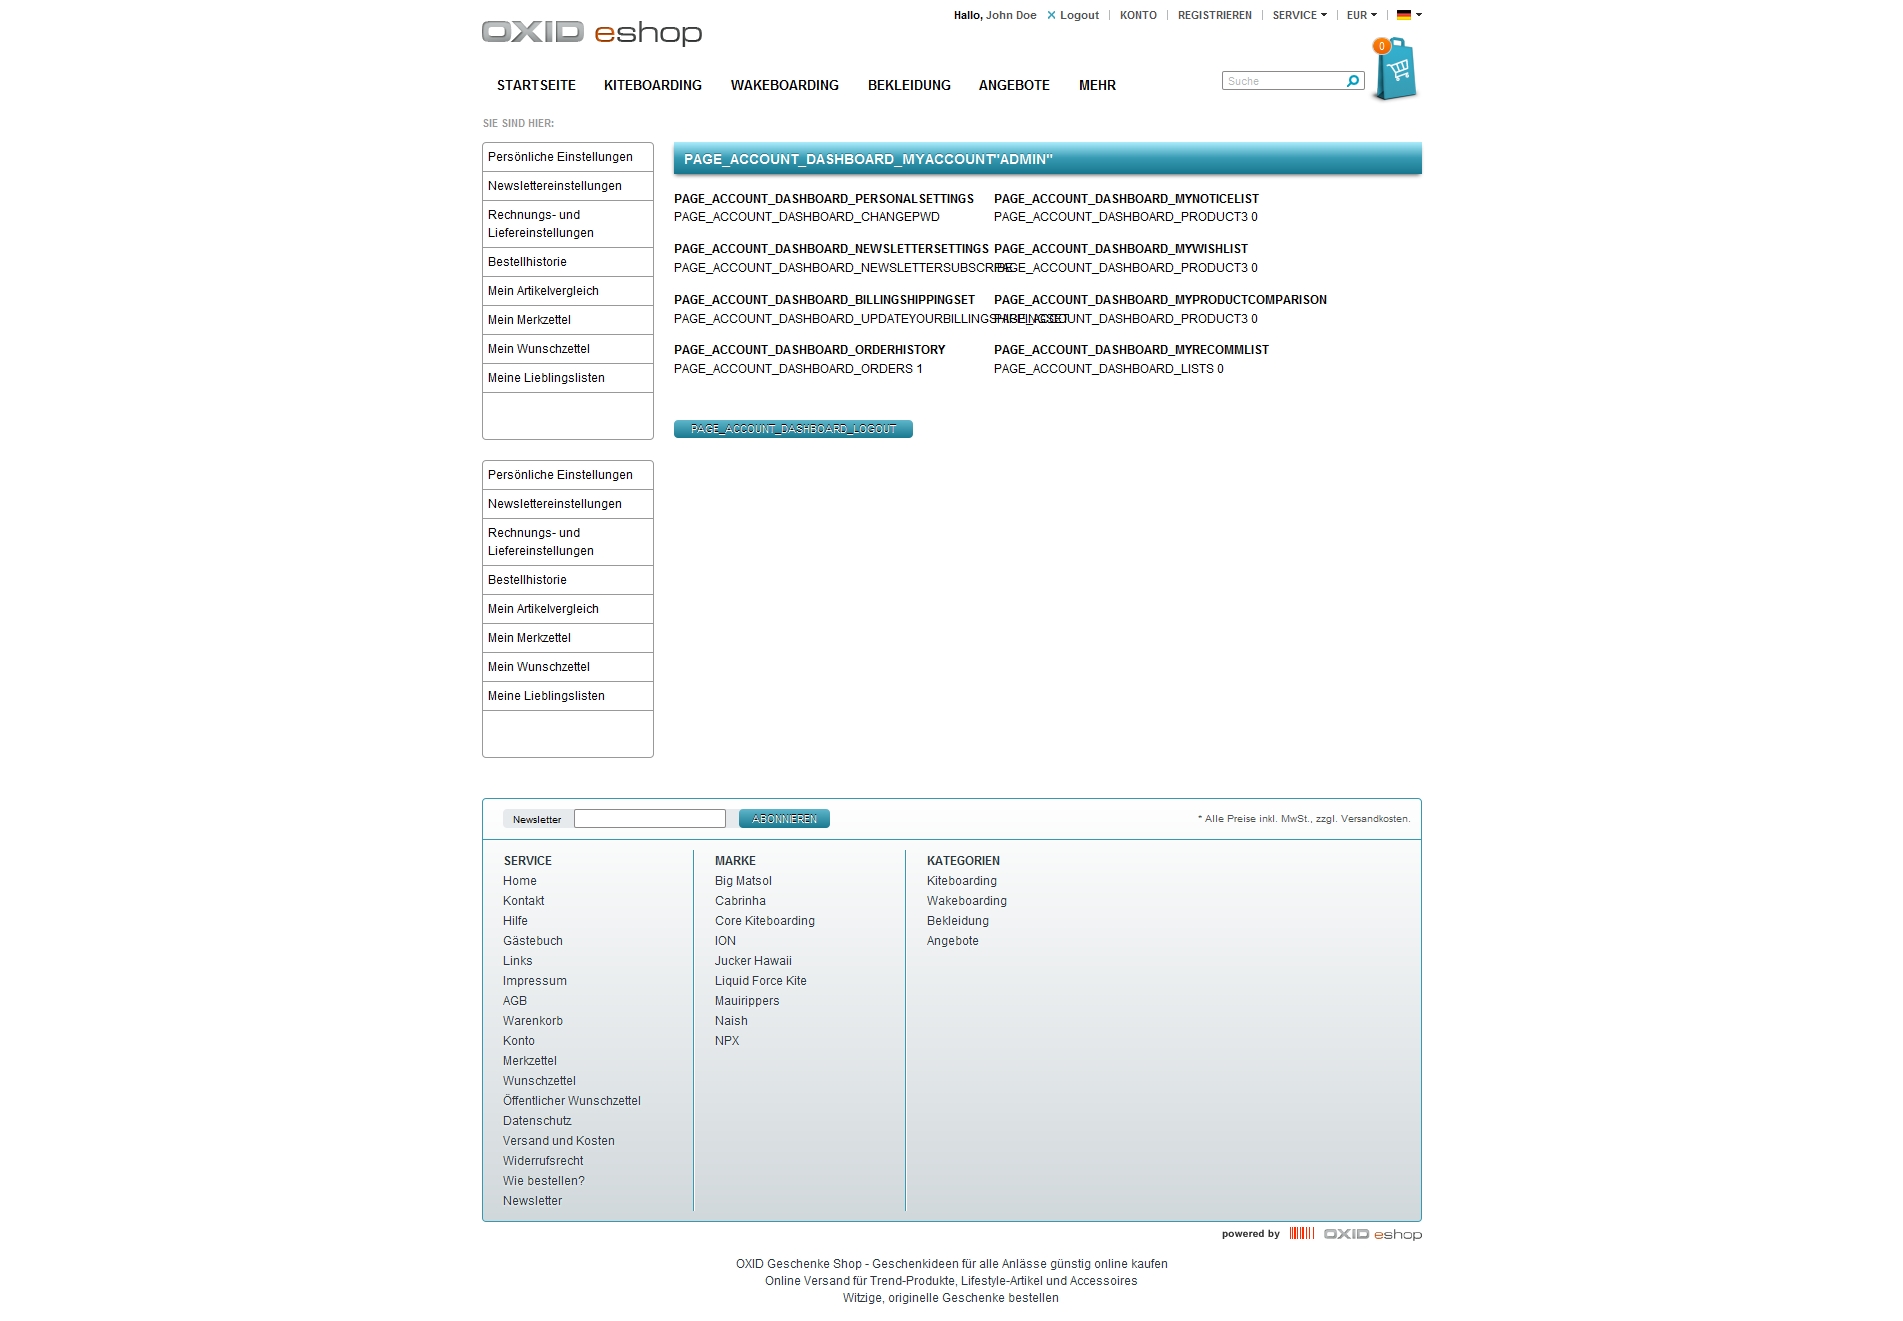Click the powered by OXID footer logo
This screenshot has height=1321, width=1903.
pos(1371,1234)
